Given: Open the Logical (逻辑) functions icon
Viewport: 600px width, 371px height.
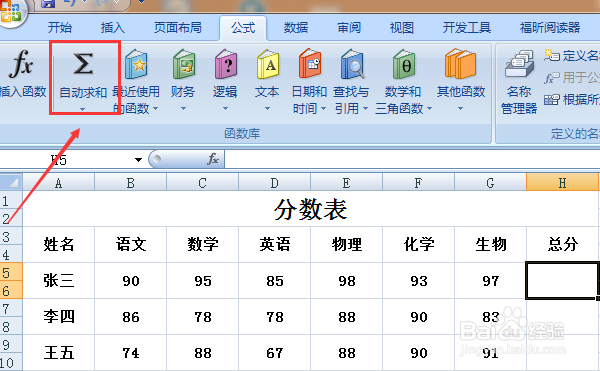Looking at the screenshot, I should pos(225,63).
